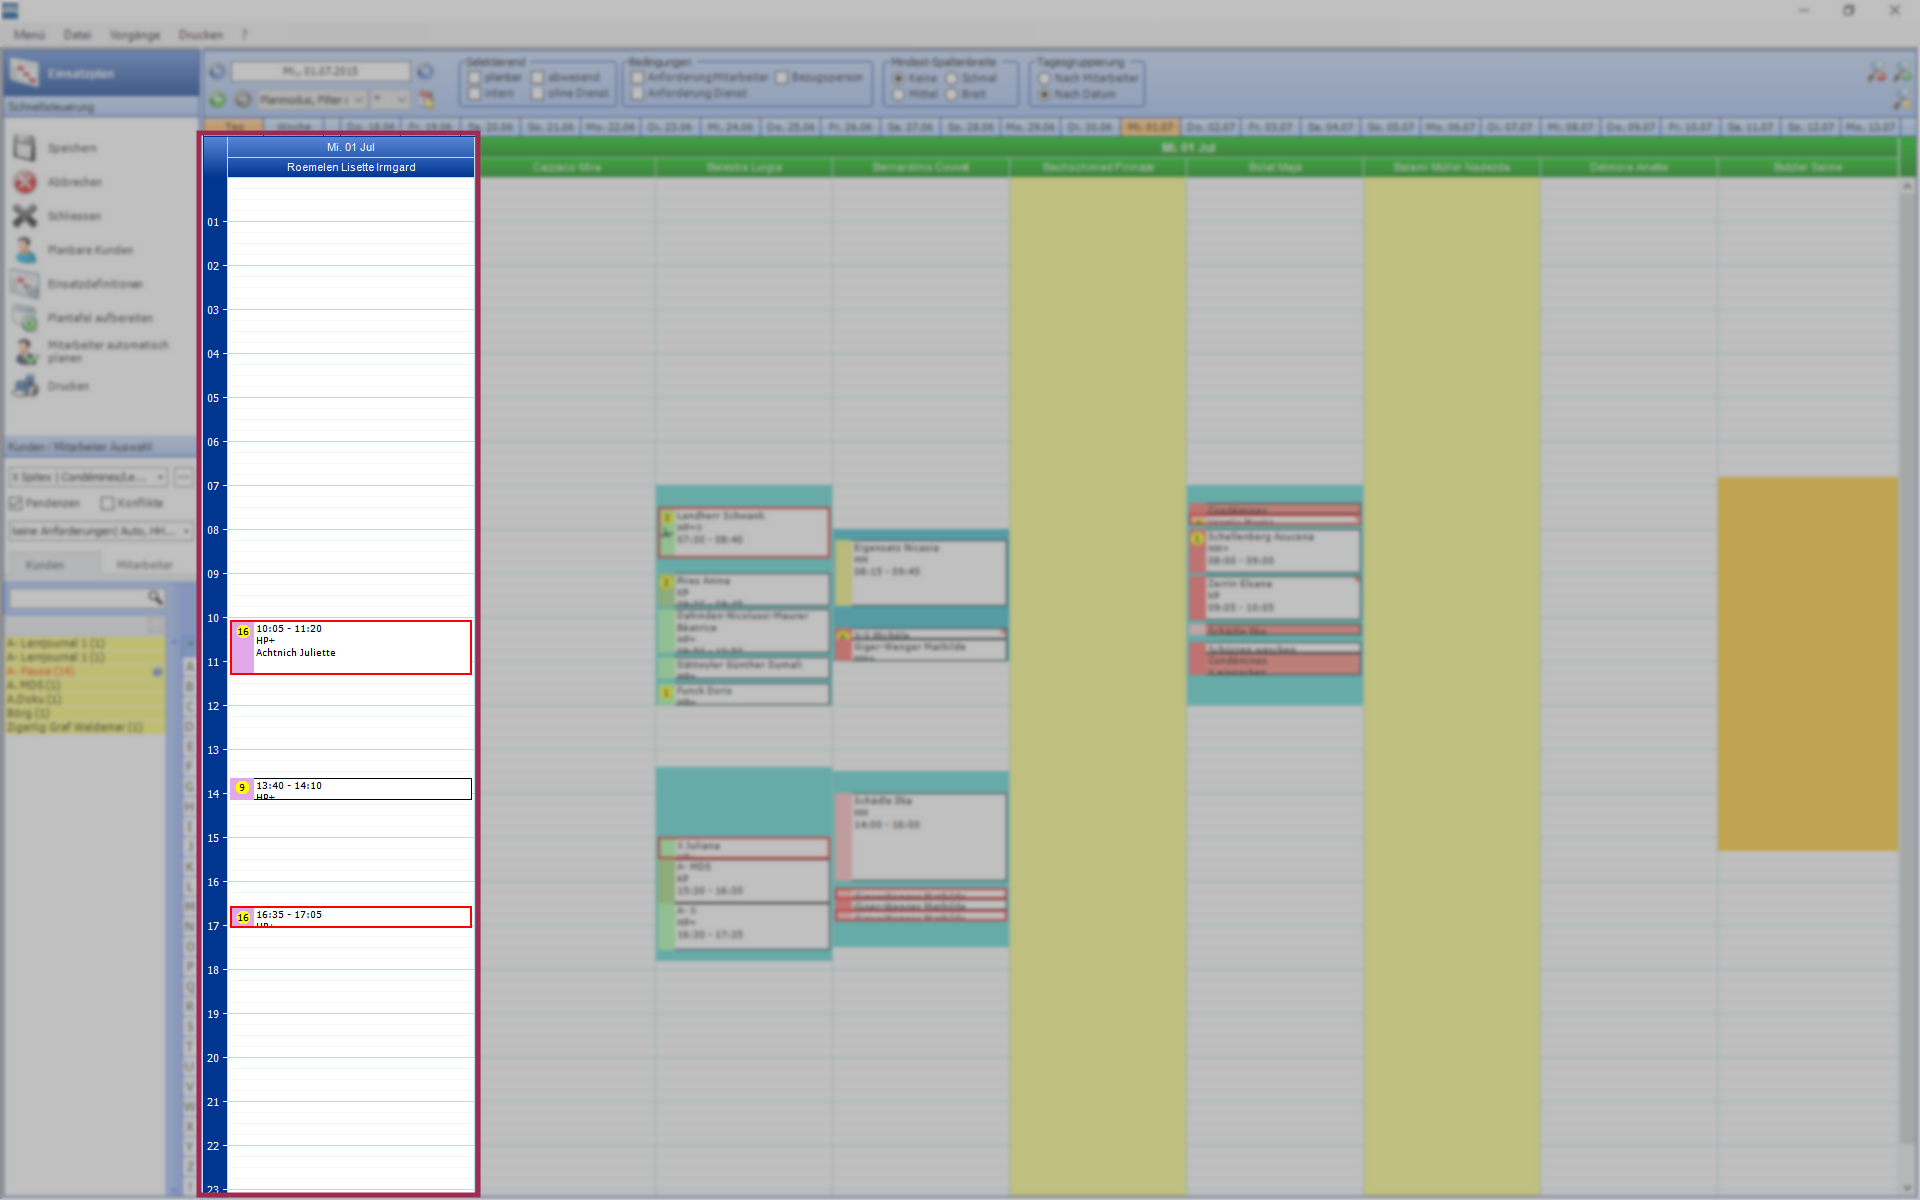Select the 13:40 - 14:10 appointment
The width and height of the screenshot is (1920, 1200).
351,789
